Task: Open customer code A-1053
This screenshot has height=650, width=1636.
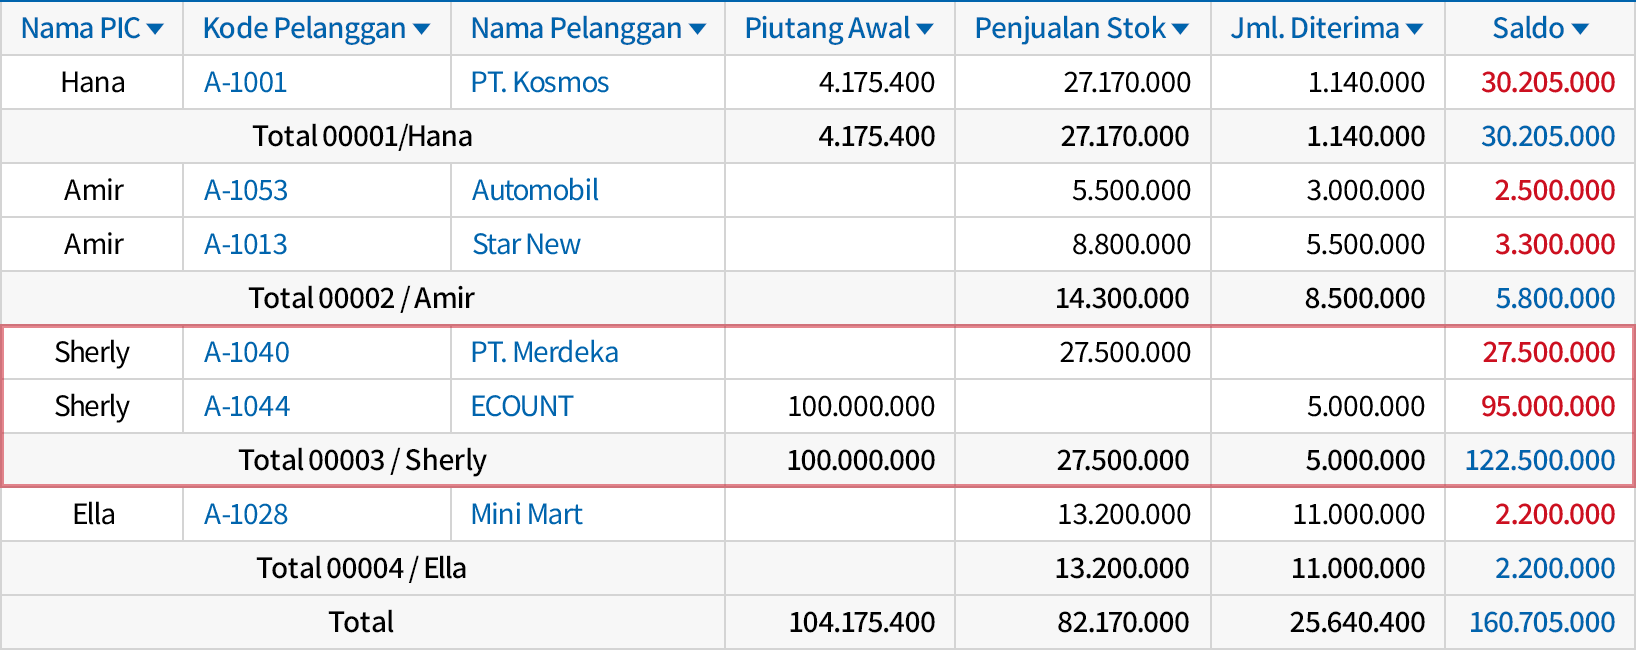Action: [246, 191]
